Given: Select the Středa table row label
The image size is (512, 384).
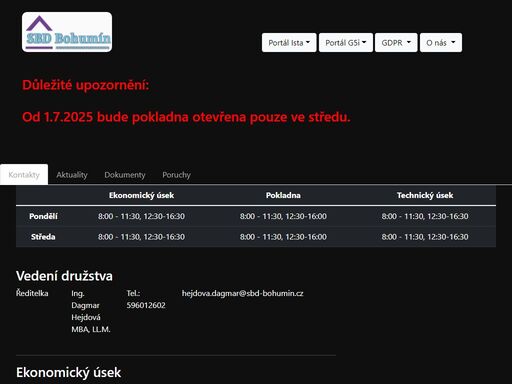Looking at the screenshot, I should coord(43,237).
